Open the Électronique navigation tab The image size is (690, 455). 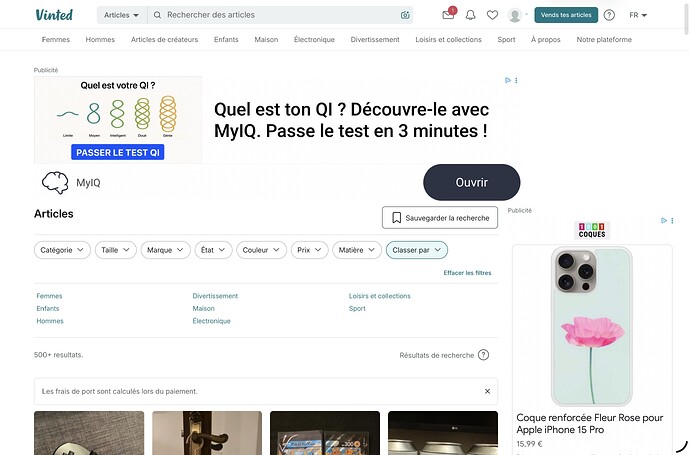click(x=314, y=40)
